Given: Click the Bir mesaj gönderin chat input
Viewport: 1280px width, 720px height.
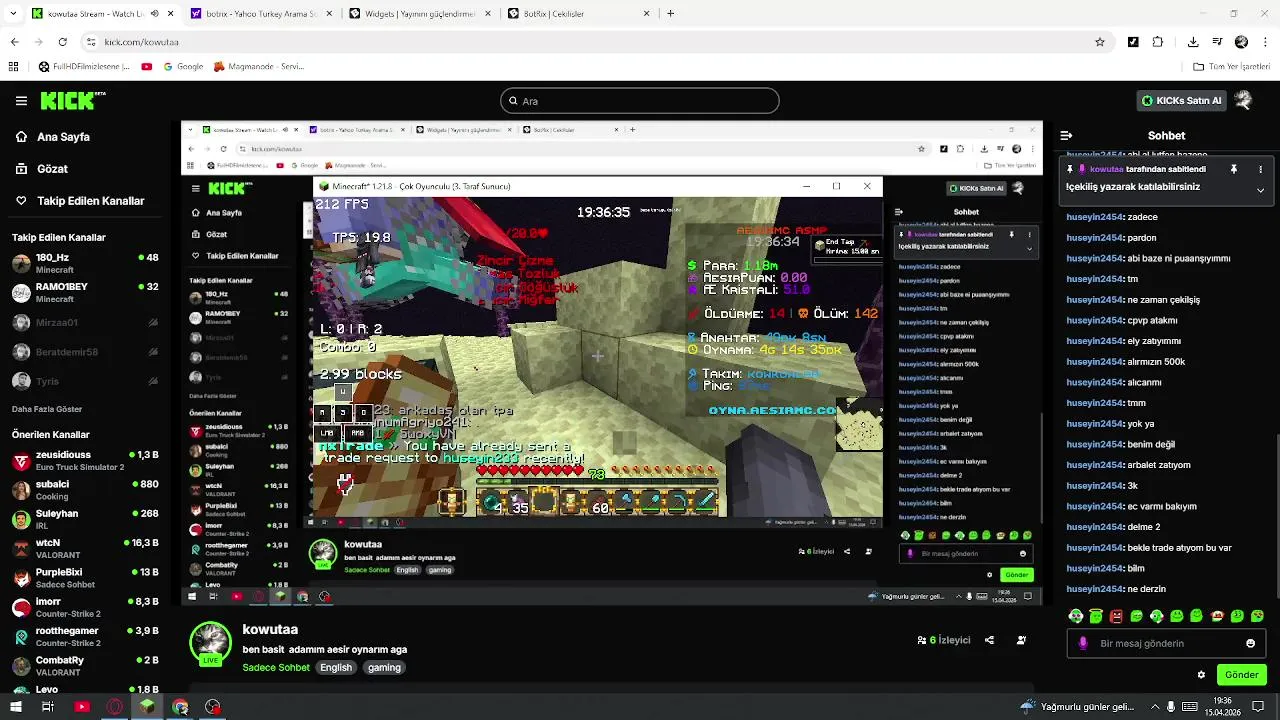Looking at the screenshot, I should point(1165,644).
